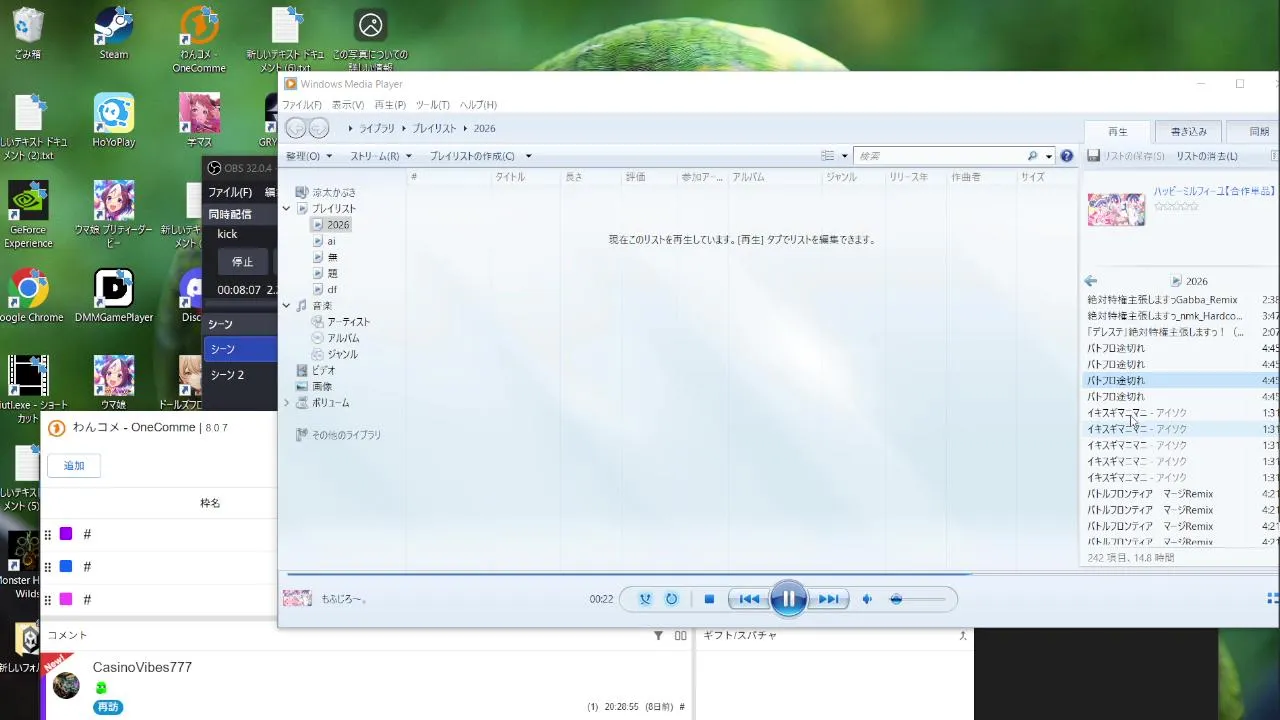Adjust the Media Player volume slider
The image size is (1280, 720).
[917, 599]
